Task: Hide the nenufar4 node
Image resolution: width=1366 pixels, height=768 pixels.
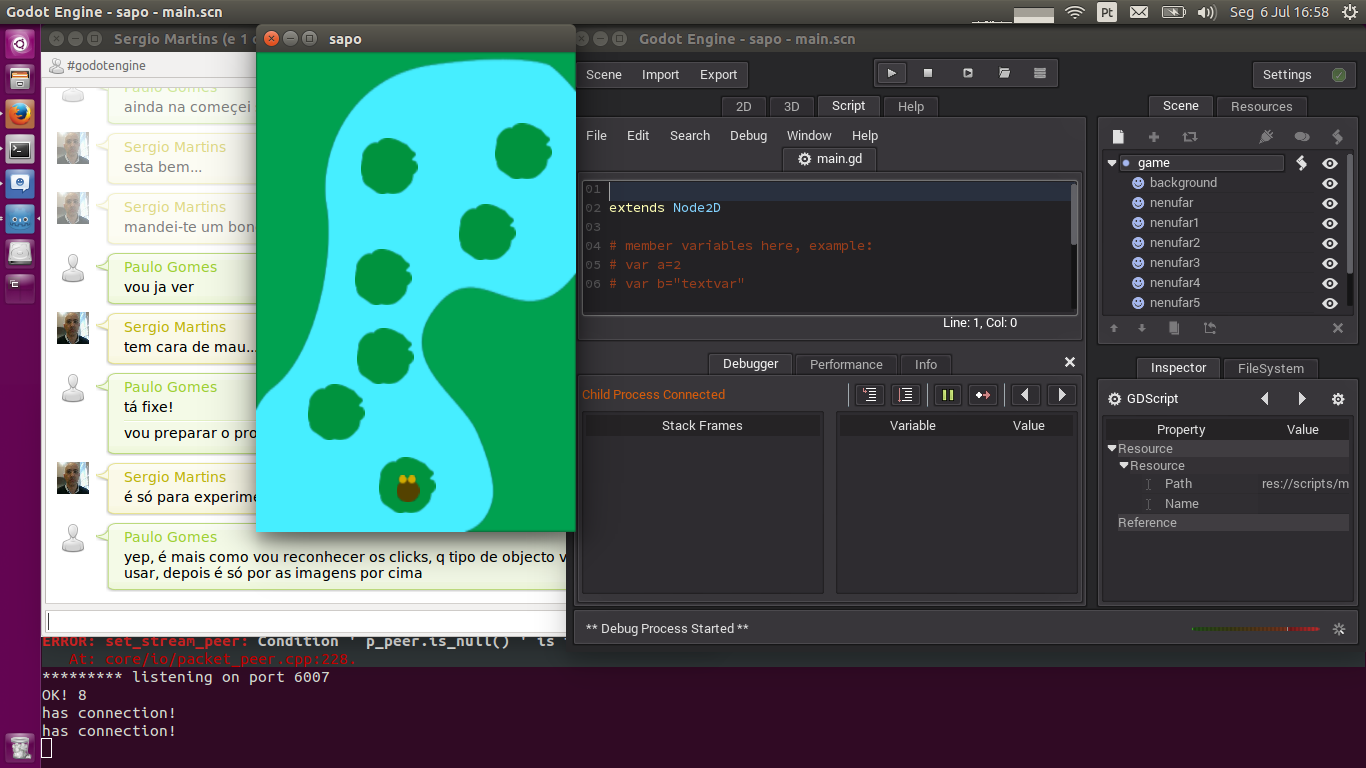Action: tap(1330, 283)
